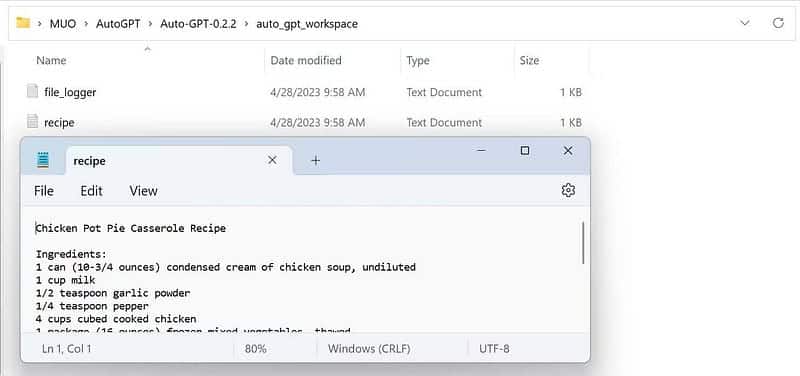Image resolution: width=800 pixels, height=376 pixels.
Task: Click the 80% zoom level in status bar
Action: (x=255, y=349)
